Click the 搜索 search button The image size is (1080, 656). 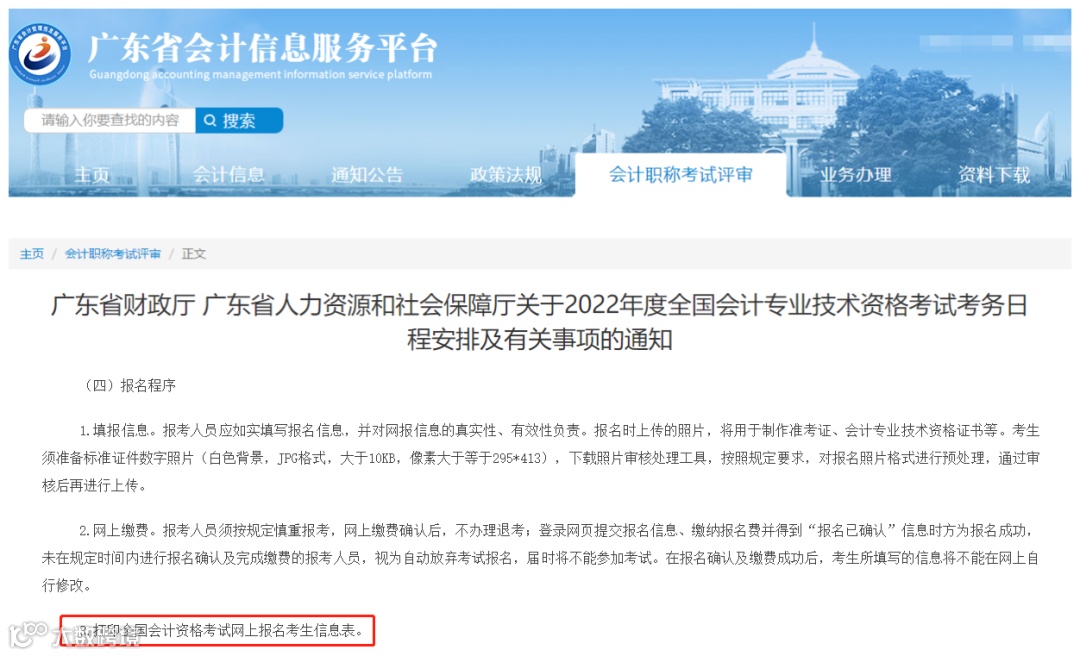pos(239,121)
